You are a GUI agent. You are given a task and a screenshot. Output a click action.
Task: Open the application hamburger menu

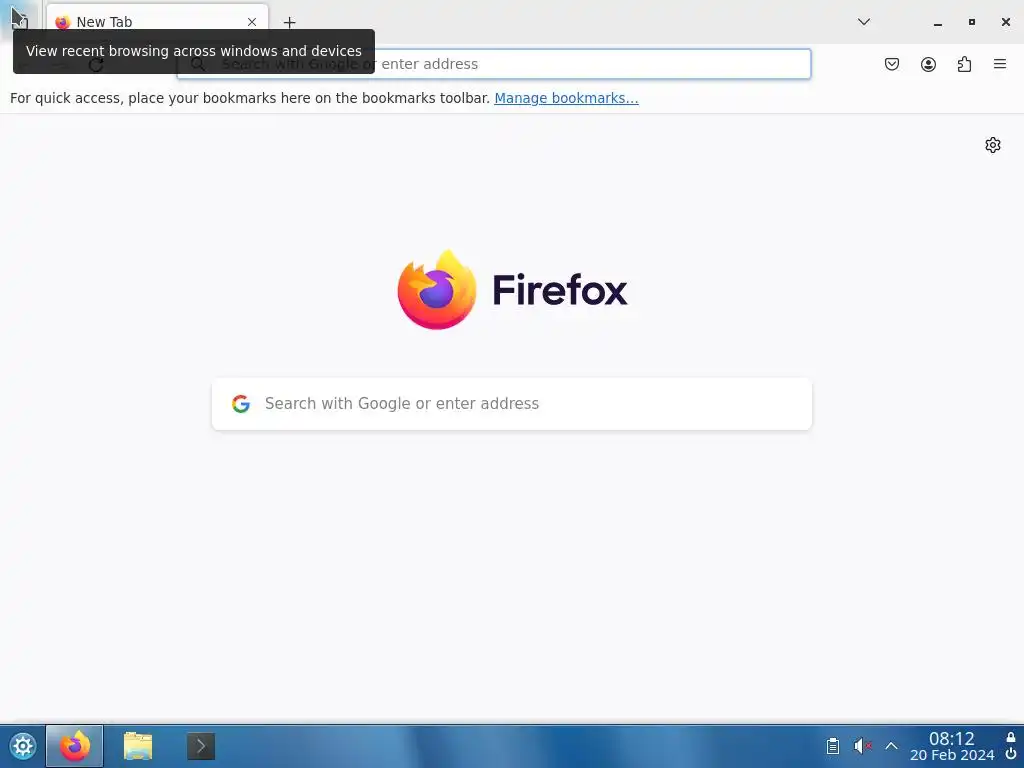(1000, 64)
